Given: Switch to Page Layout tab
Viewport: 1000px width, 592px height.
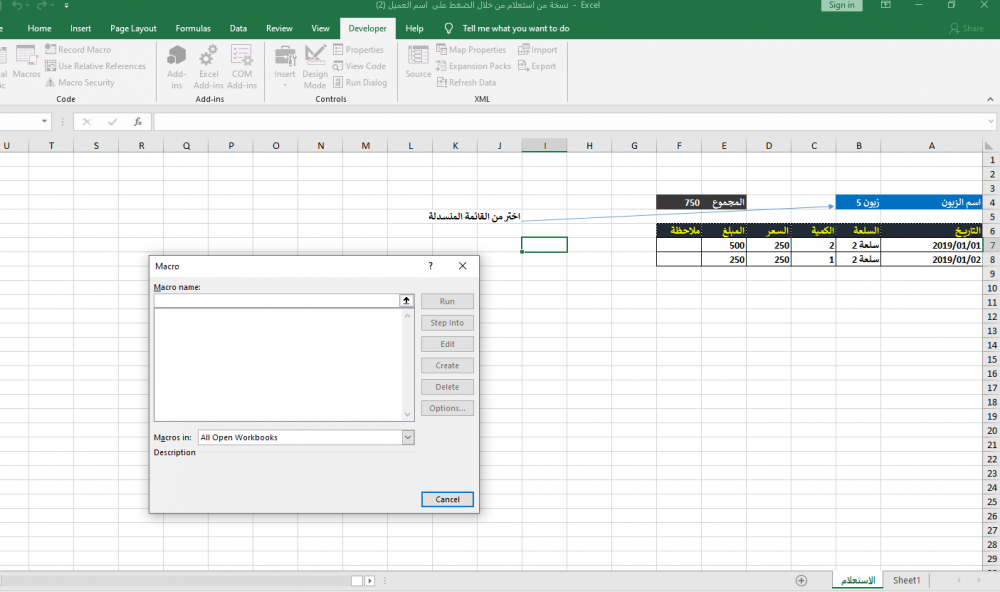Looking at the screenshot, I should click(x=133, y=28).
